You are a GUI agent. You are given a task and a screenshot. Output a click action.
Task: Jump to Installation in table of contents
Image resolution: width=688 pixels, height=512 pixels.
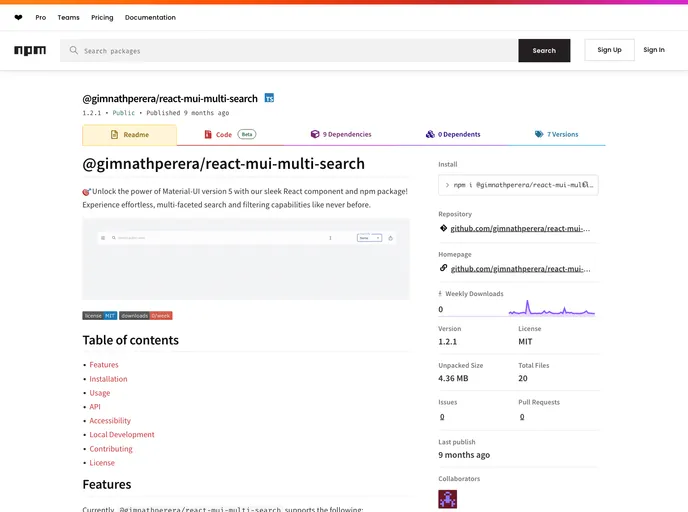[x=108, y=379]
